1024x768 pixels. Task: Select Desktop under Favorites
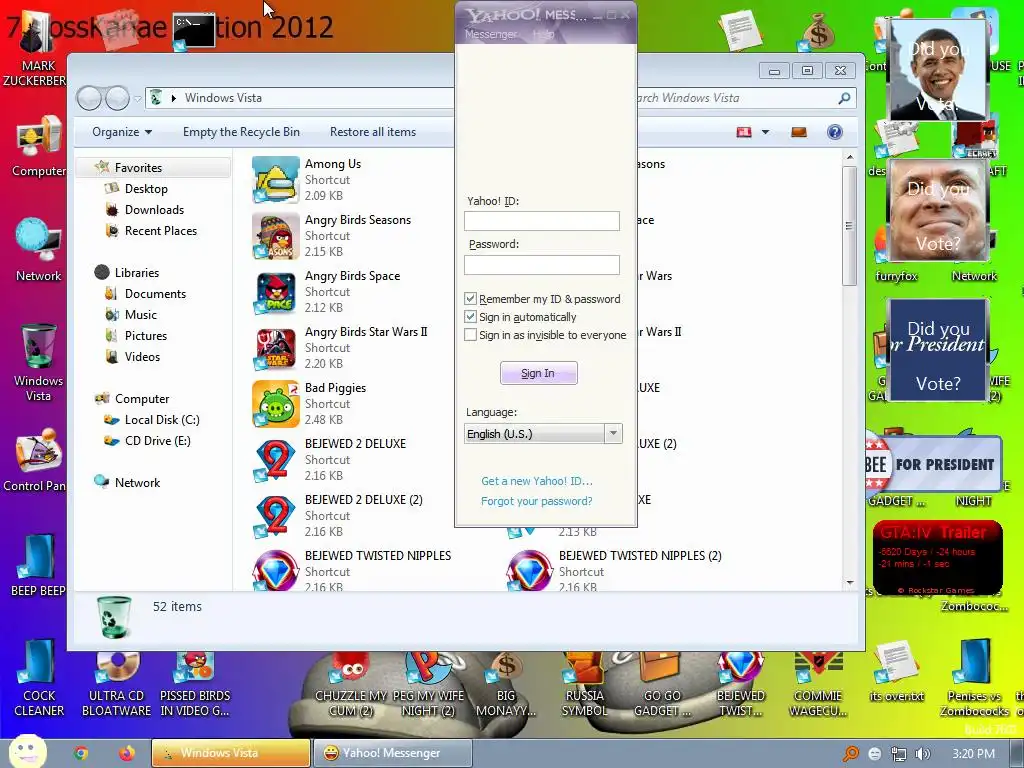point(146,189)
